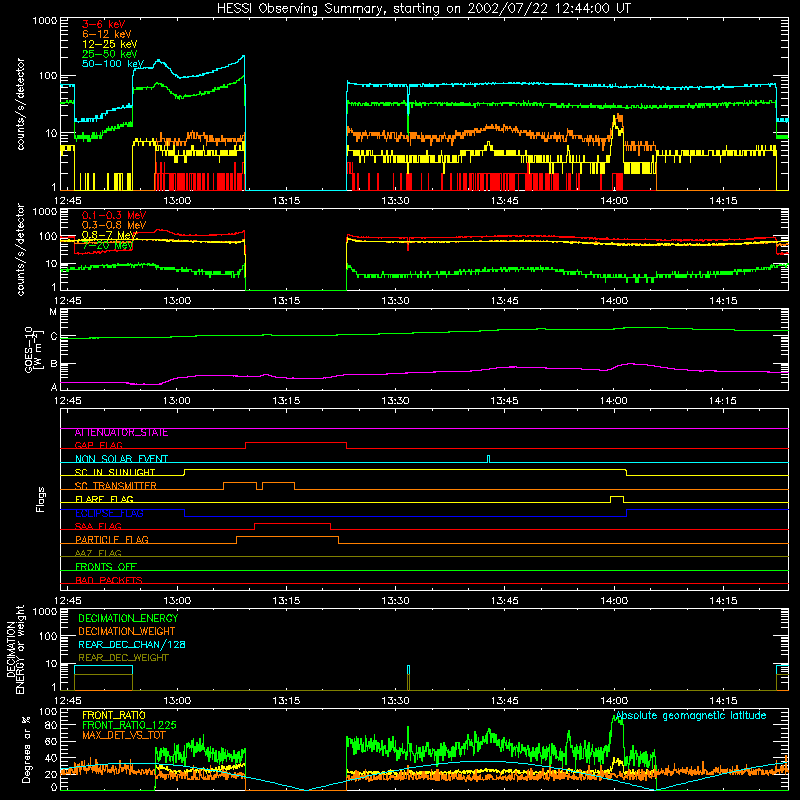The width and height of the screenshot is (800, 800).
Task: Select the ATTENUATOR_STATE flag label
Action: [x=121, y=433]
